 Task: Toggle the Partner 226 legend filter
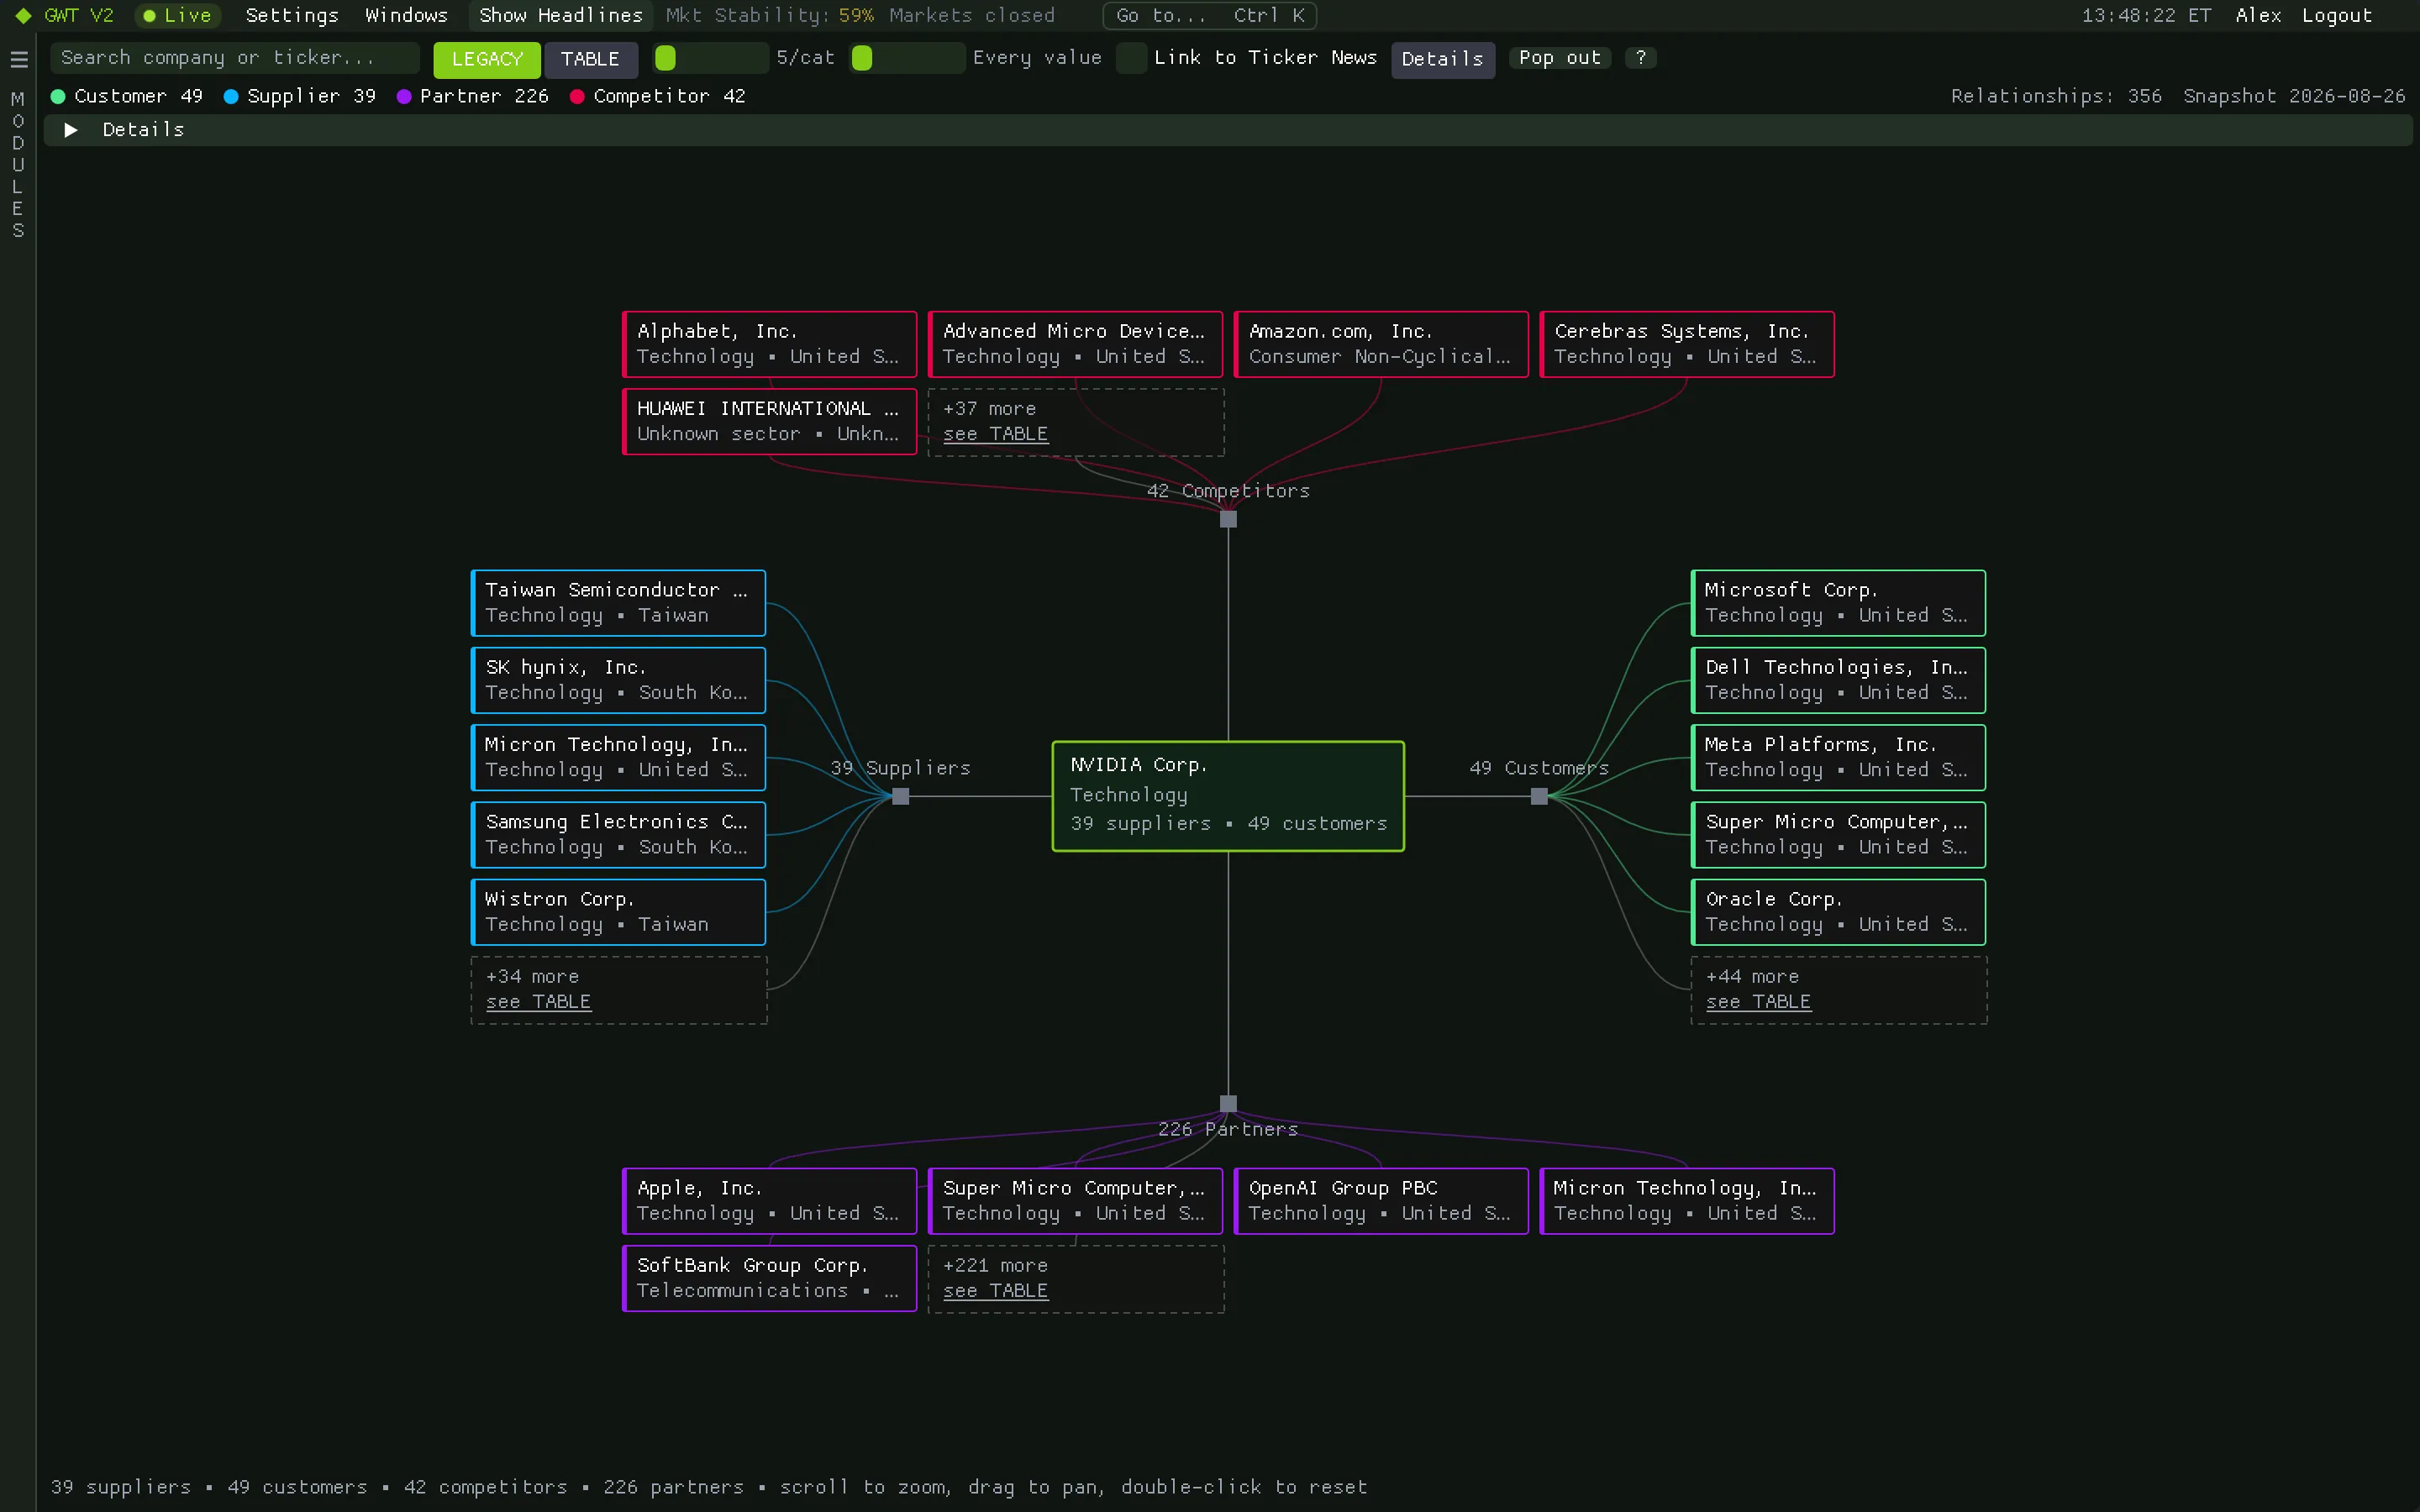click(x=473, y=96)
